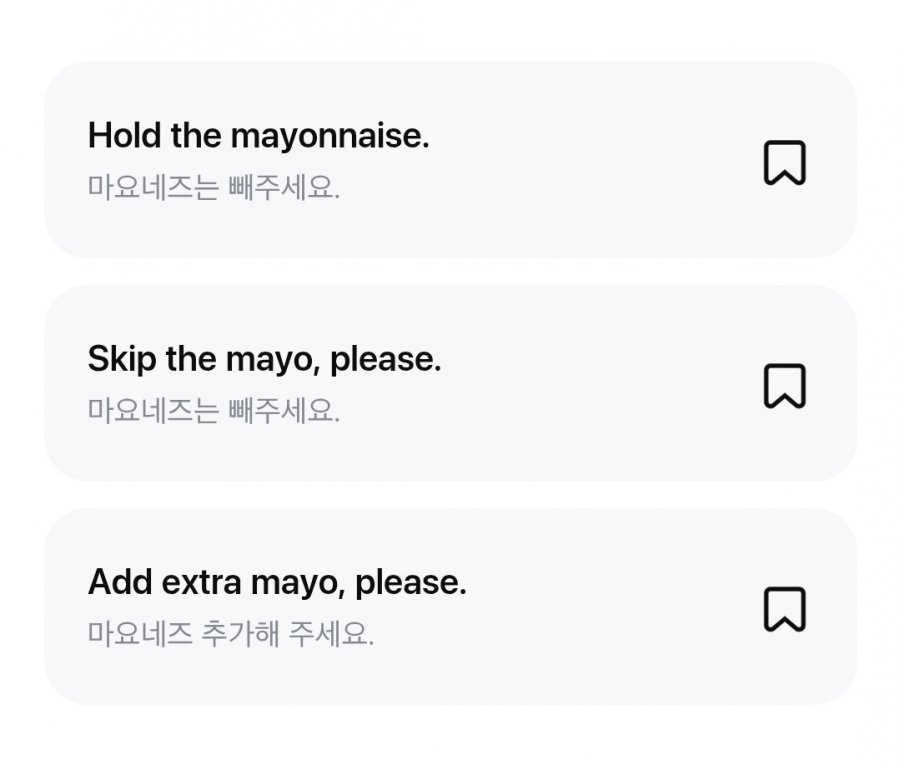This screenshot has height=769, width=900.
Task: Click the word "Hold" in first card
Action: [x=124, y=135]
